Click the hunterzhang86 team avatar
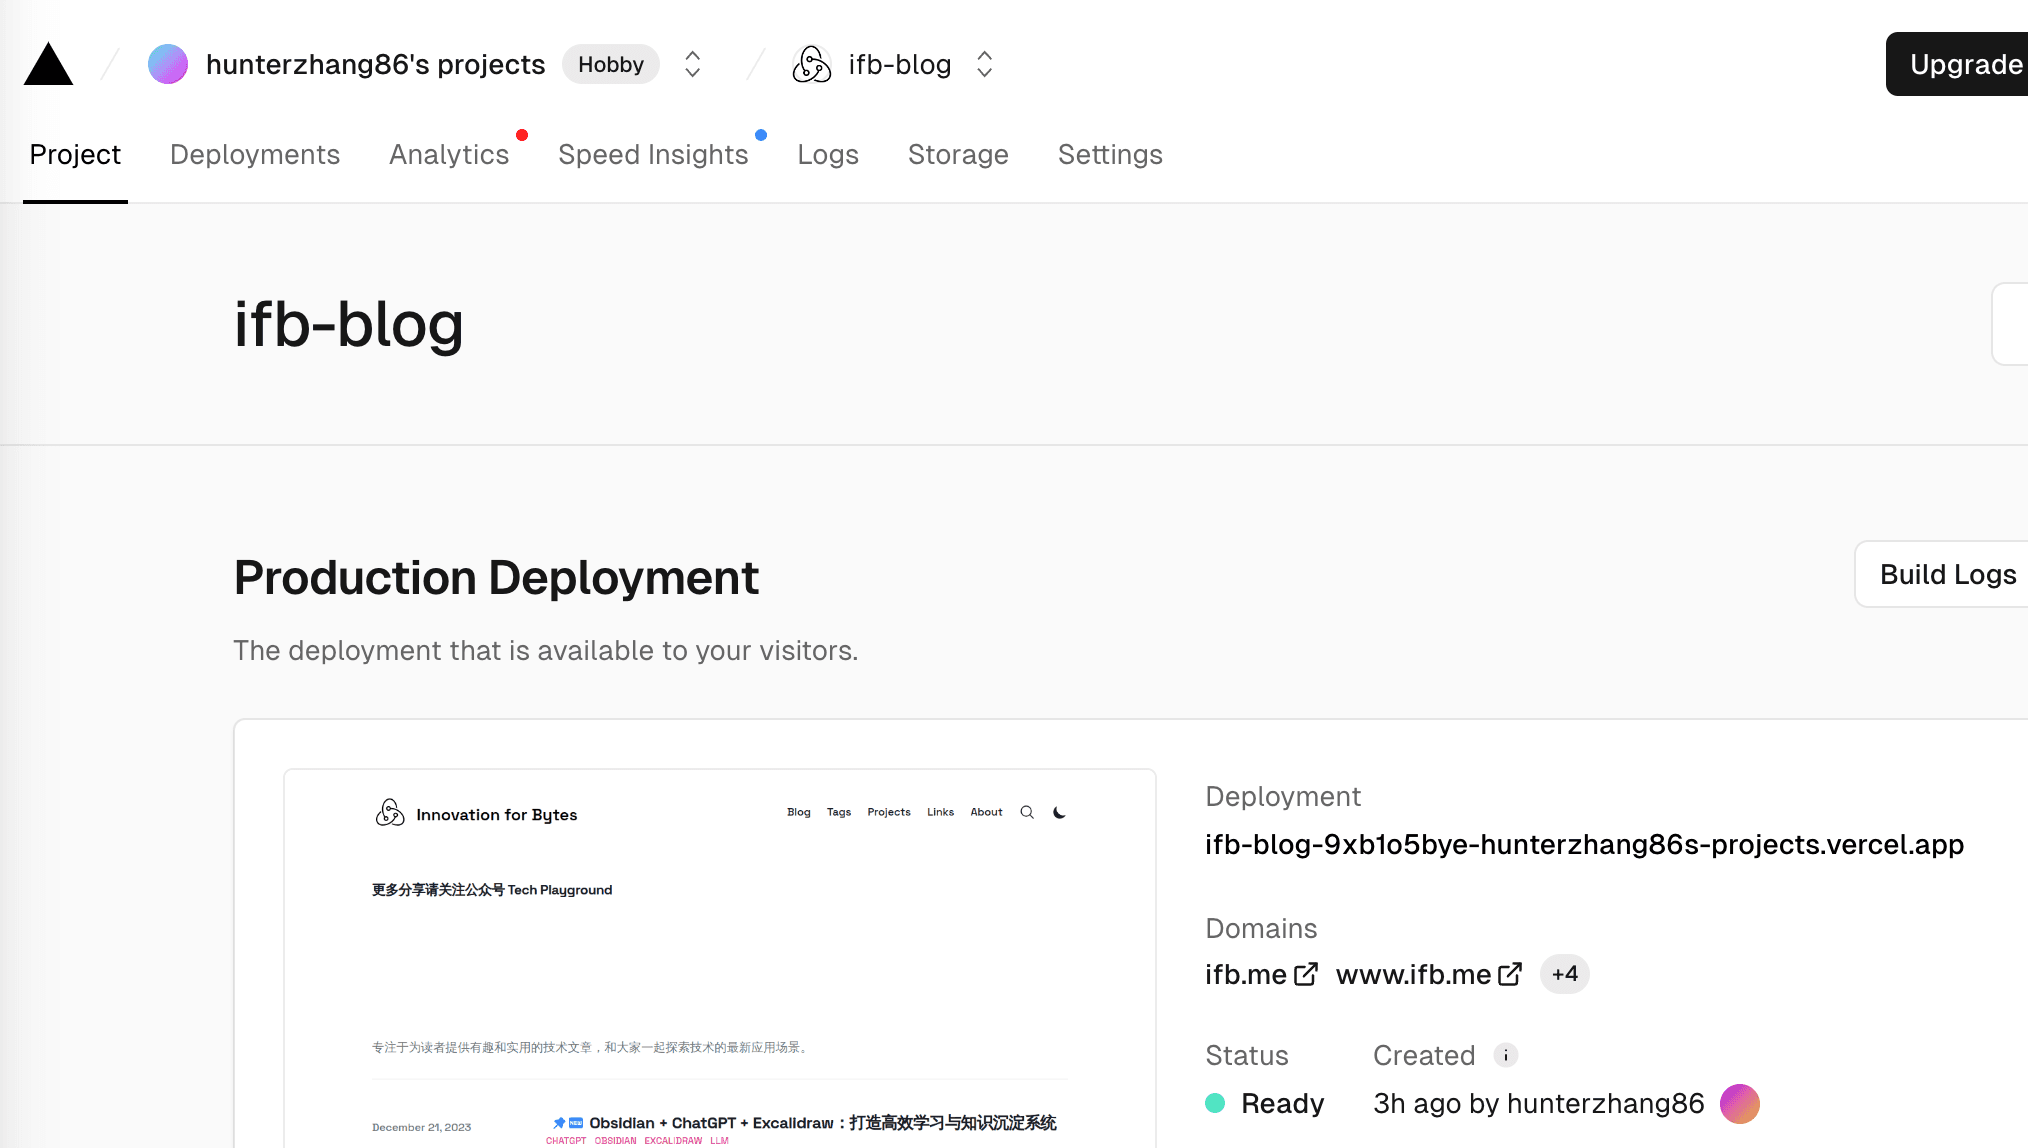The width and height of the screenshot is (2028, 1148). [x=168, y=65]
